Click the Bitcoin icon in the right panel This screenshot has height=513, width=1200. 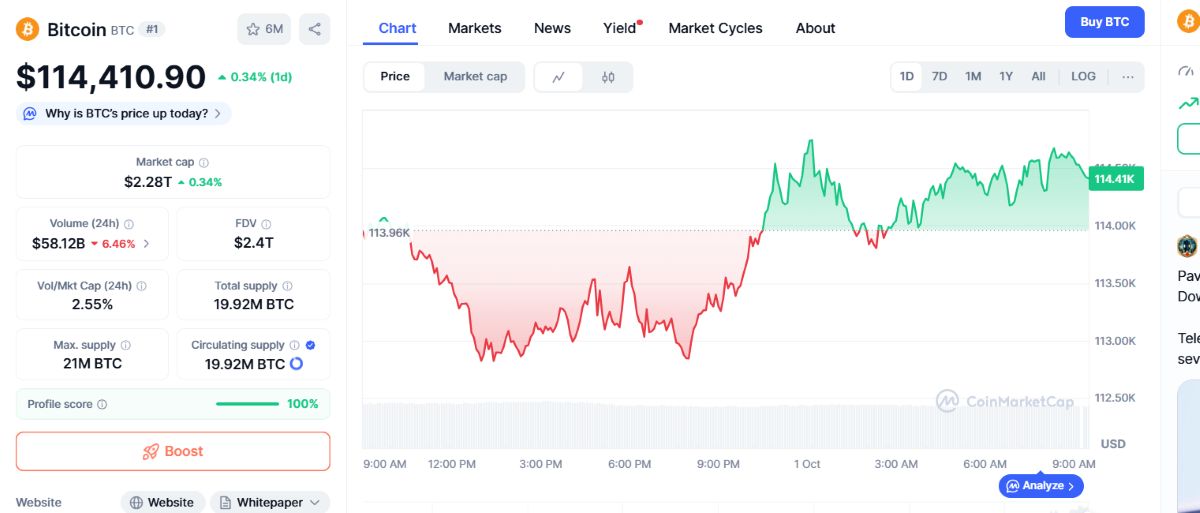[1187, 20]
